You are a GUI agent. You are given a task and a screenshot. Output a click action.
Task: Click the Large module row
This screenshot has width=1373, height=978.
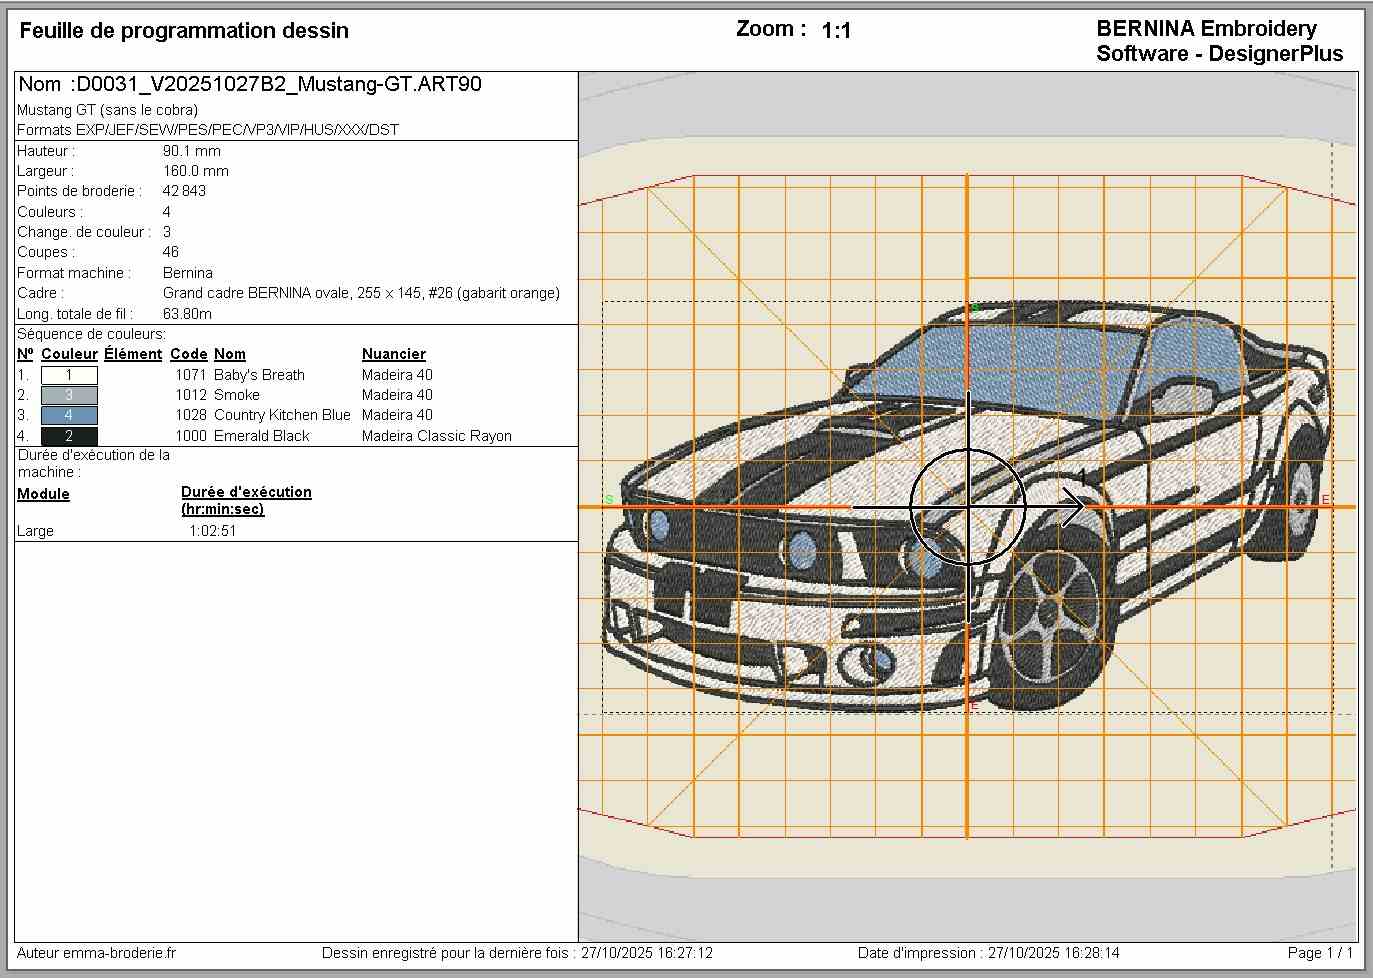(36, 531)
